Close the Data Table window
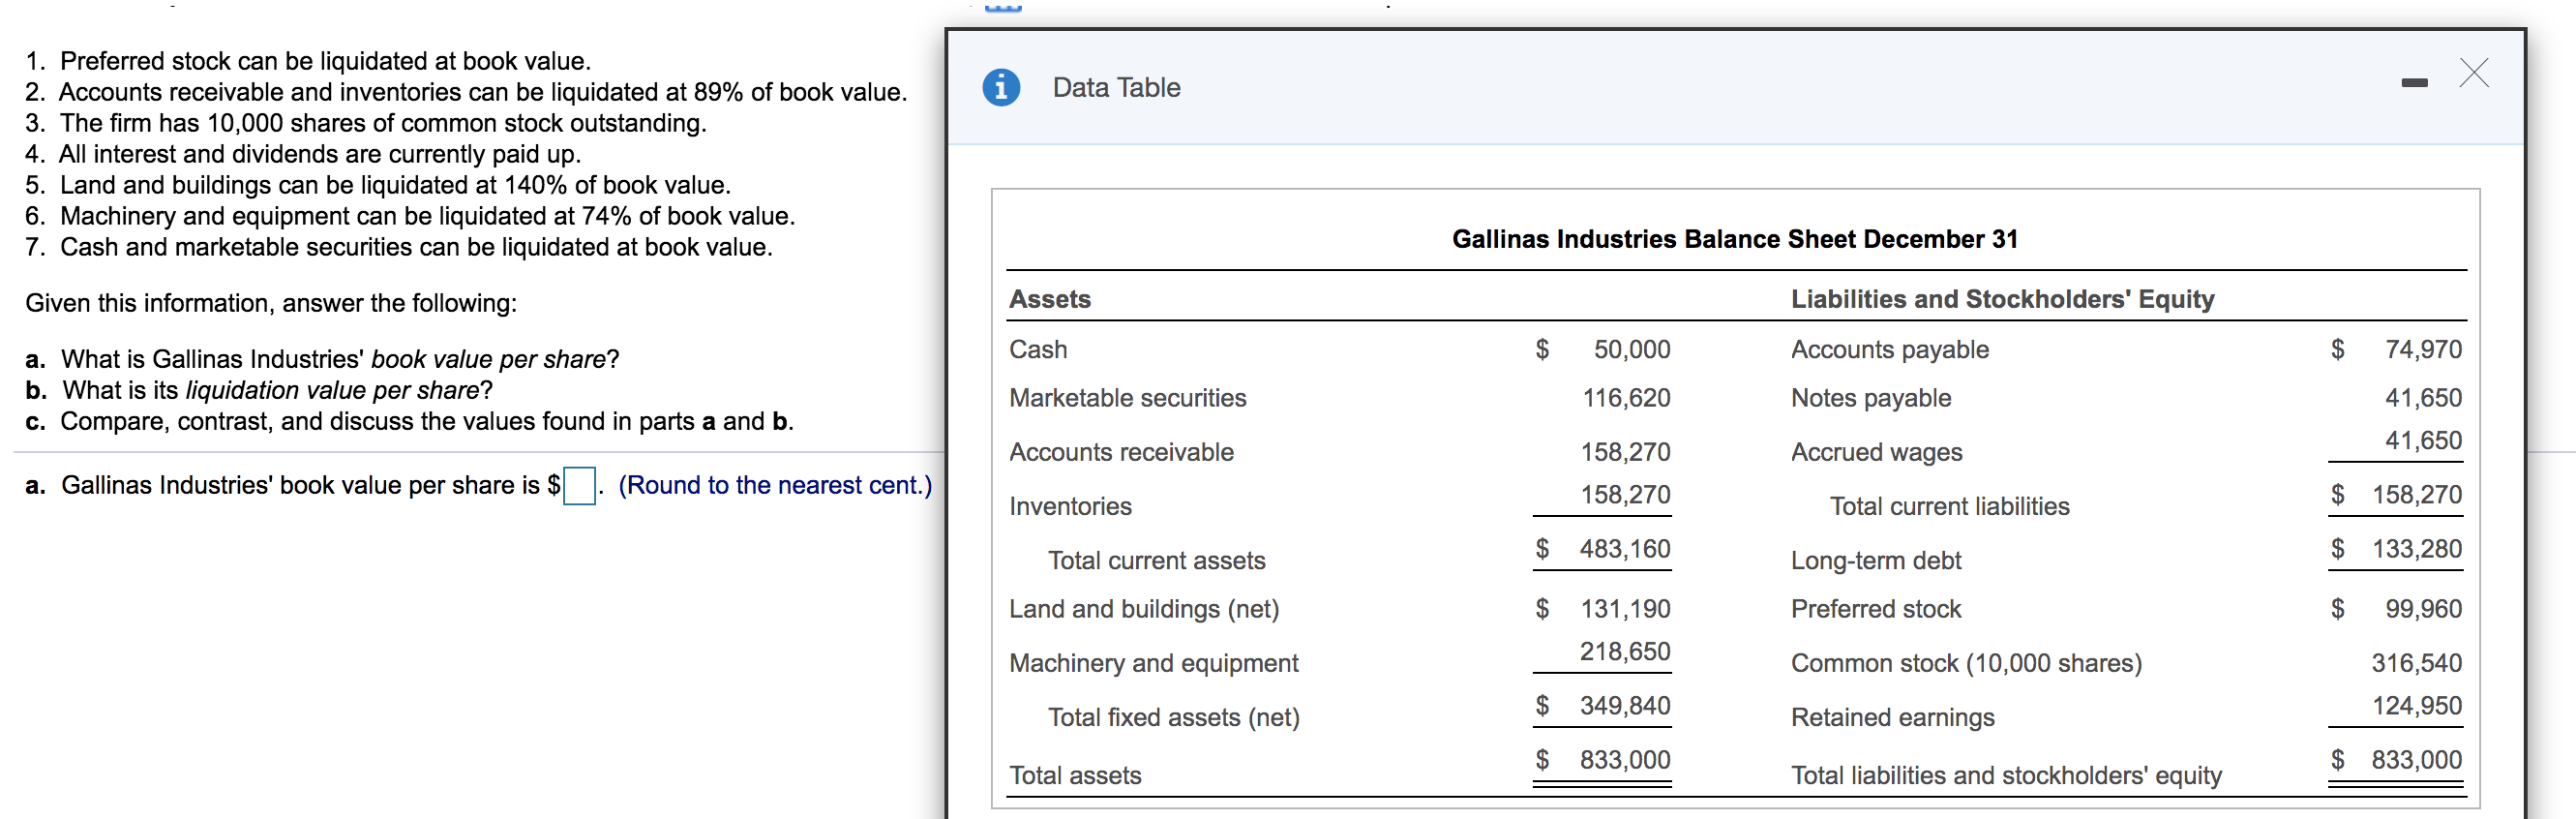This screenshot has height=819, width=2576. [x=2473, y=73]
